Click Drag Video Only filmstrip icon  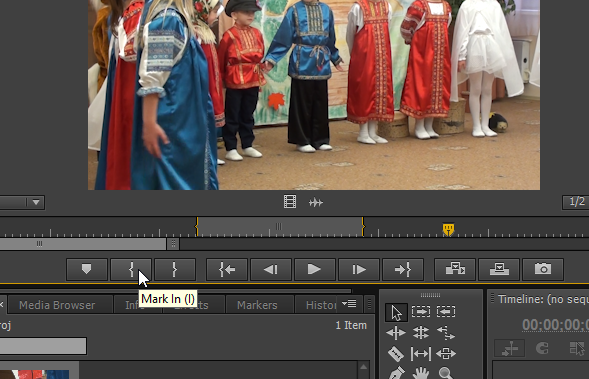click(x=290, y=202)
